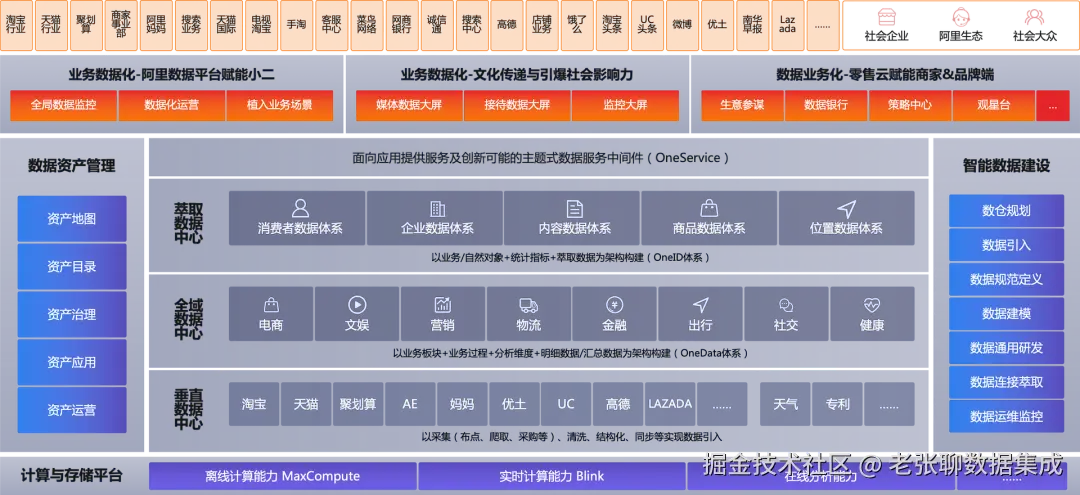Open the 生意参谋 block
Screen dimensions: 1080x495
(742, 105)
